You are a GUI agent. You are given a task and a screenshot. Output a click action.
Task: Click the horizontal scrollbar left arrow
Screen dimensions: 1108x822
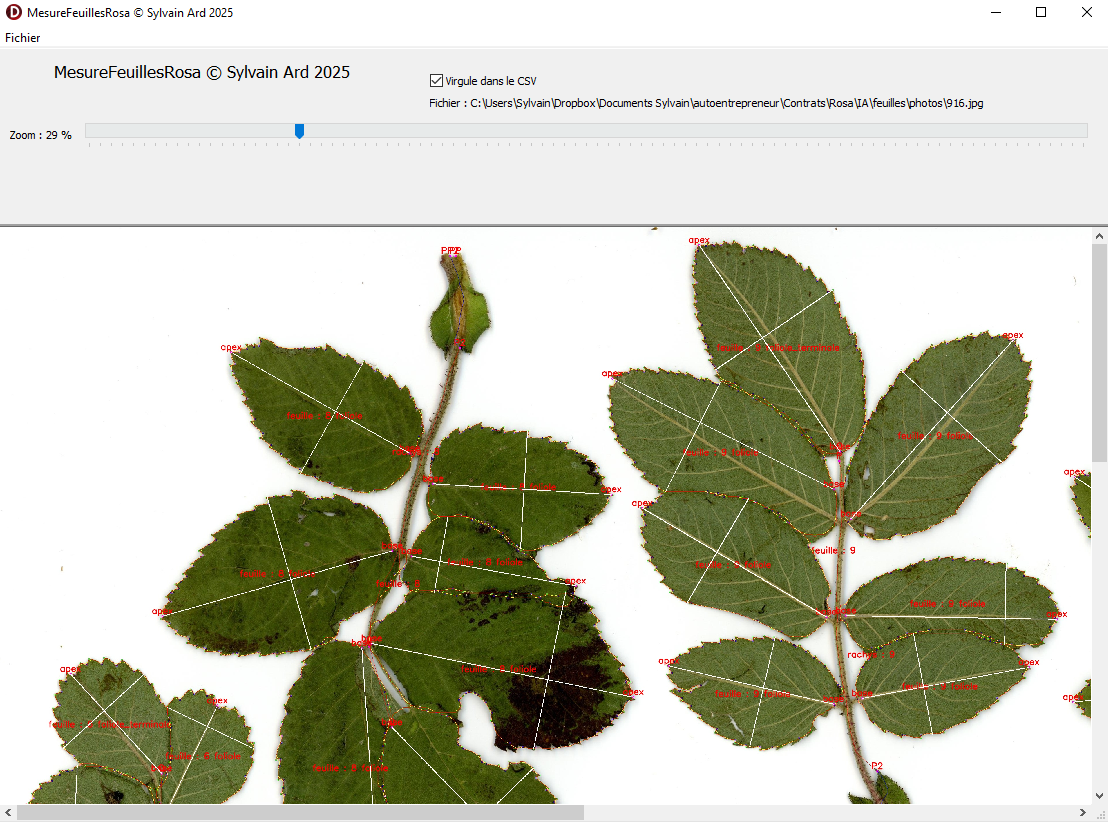click(x=8, y=813)
